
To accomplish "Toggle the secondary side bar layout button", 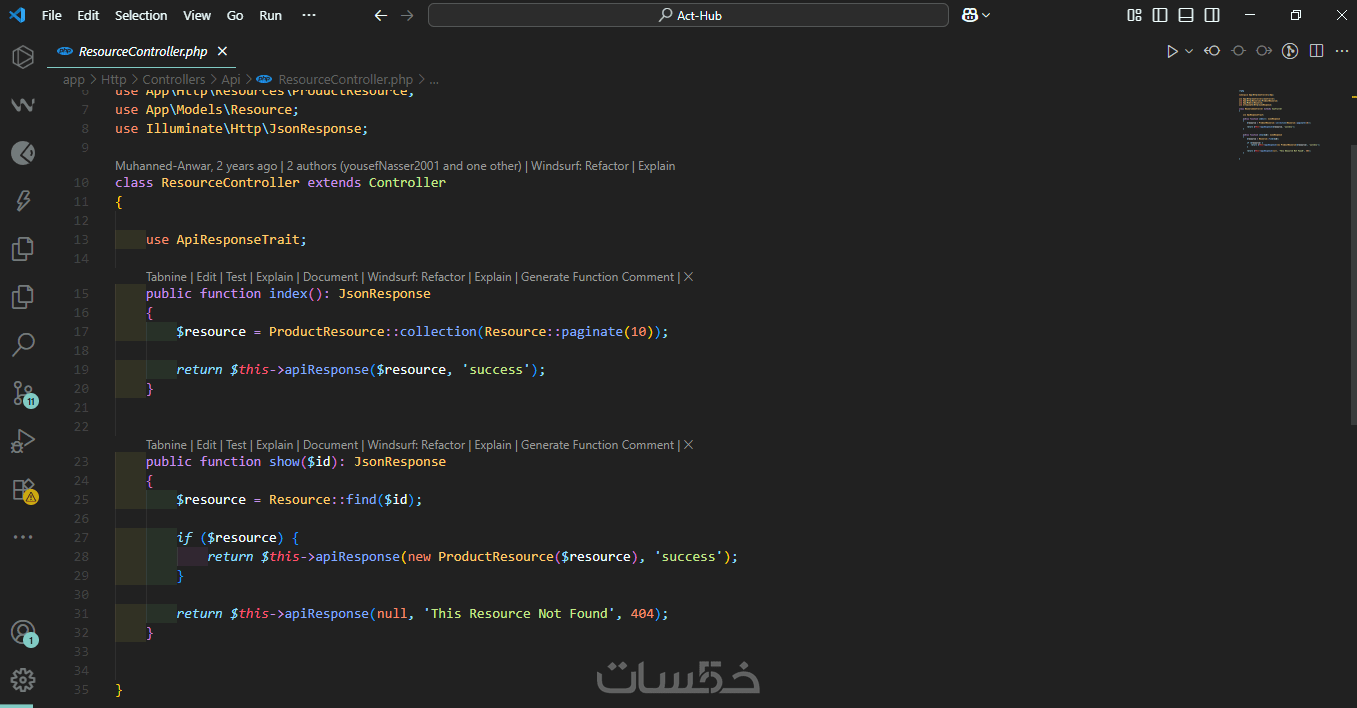I will (1212, 15).
